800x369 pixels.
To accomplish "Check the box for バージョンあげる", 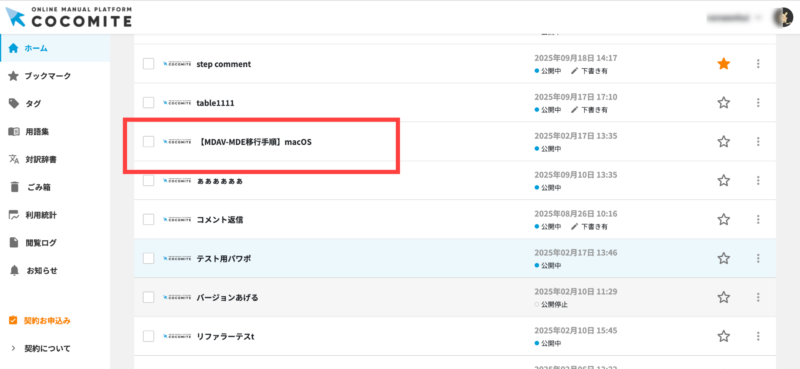I will point(148,297).
